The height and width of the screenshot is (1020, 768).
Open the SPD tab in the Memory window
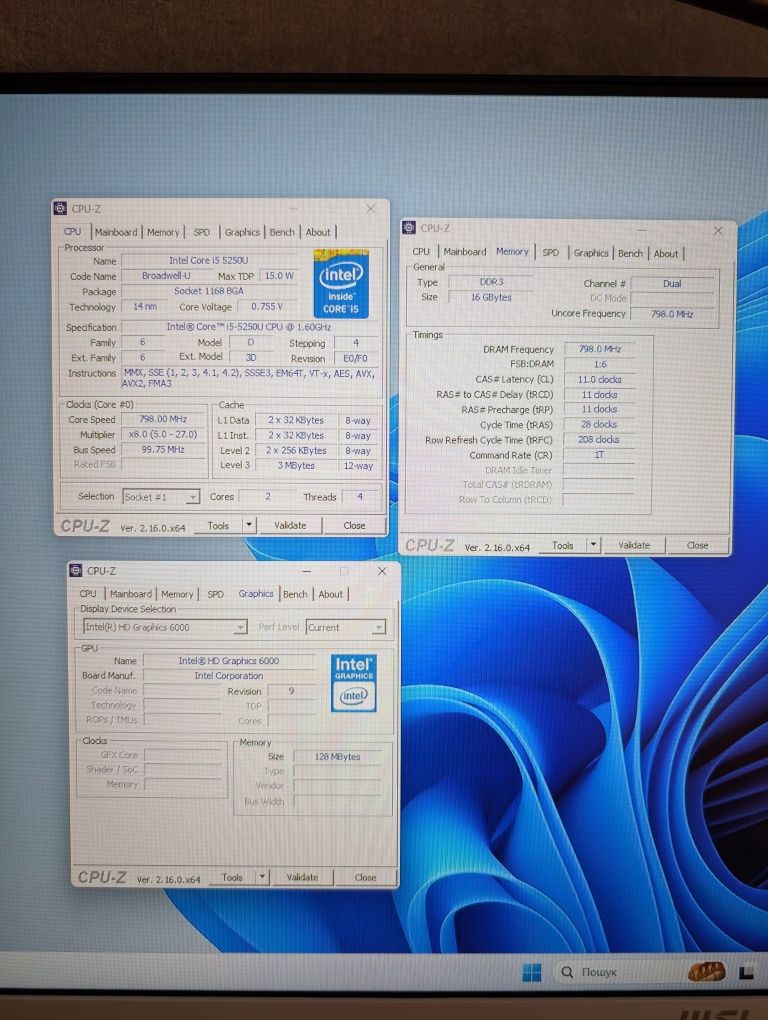click(550, 252)
